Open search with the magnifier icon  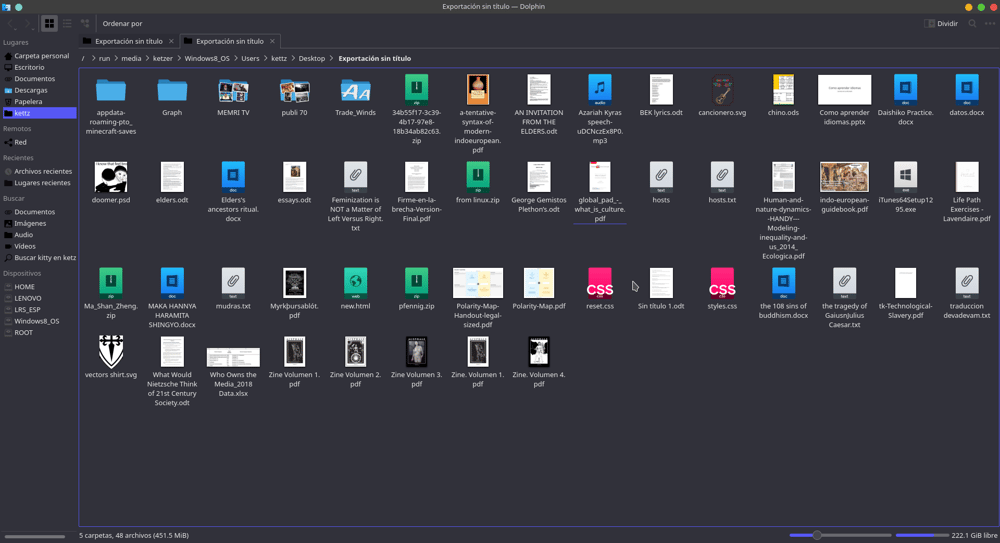pyautogui.click(x=973, y=24)
